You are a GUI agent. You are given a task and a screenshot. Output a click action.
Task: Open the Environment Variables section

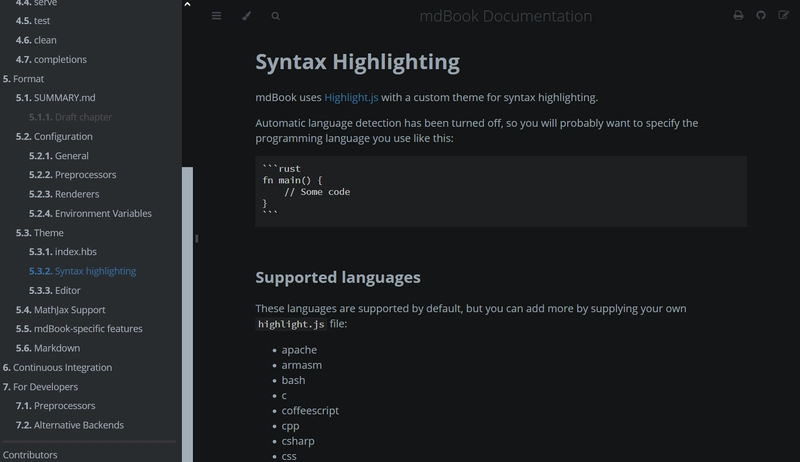[103, 214]
